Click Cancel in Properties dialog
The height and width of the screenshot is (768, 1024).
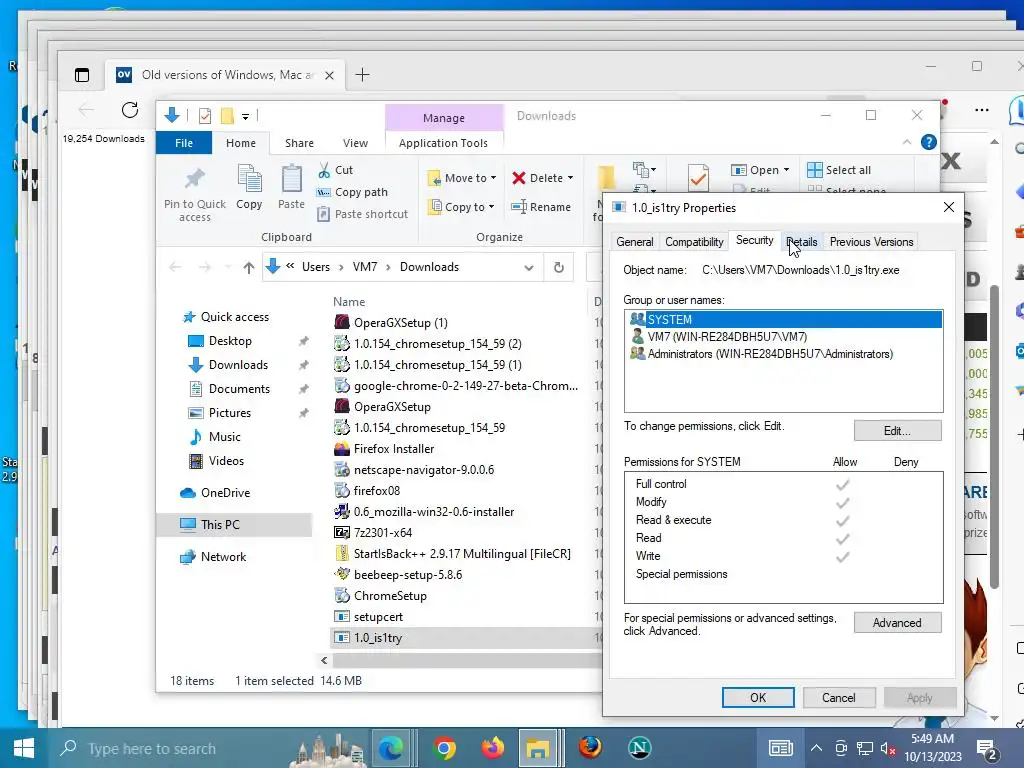click(x=839, y=697)
